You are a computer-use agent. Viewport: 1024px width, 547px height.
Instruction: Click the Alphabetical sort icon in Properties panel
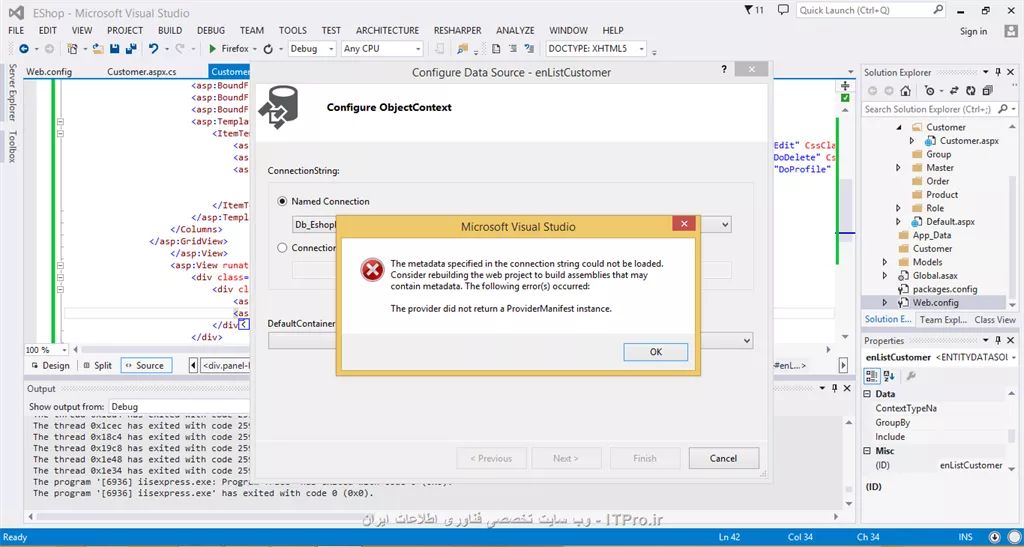pyautogui.click(x=889, y=376)
